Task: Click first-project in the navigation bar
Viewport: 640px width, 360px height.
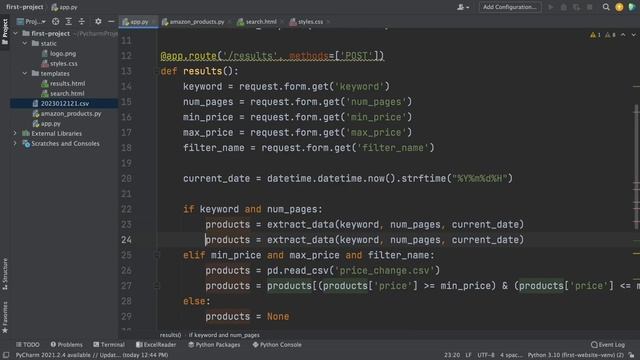Action: point(24,7)
